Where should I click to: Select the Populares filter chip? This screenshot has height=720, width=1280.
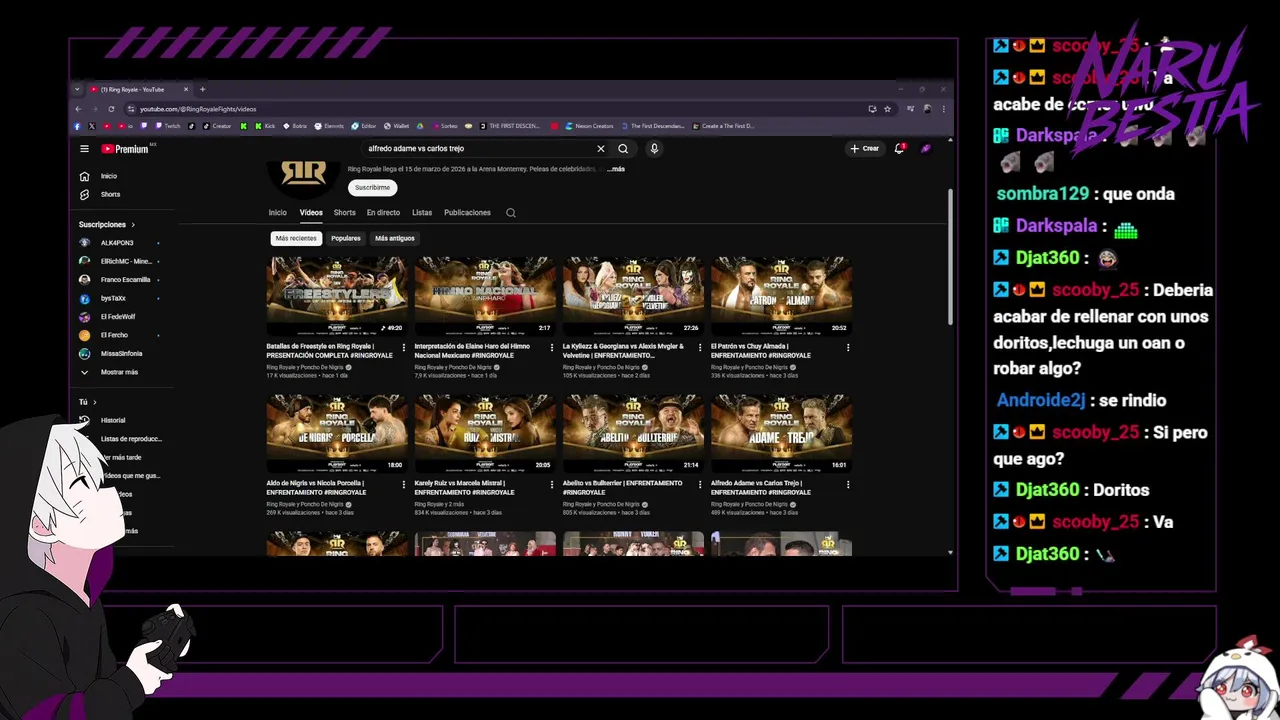click(346, 238)
